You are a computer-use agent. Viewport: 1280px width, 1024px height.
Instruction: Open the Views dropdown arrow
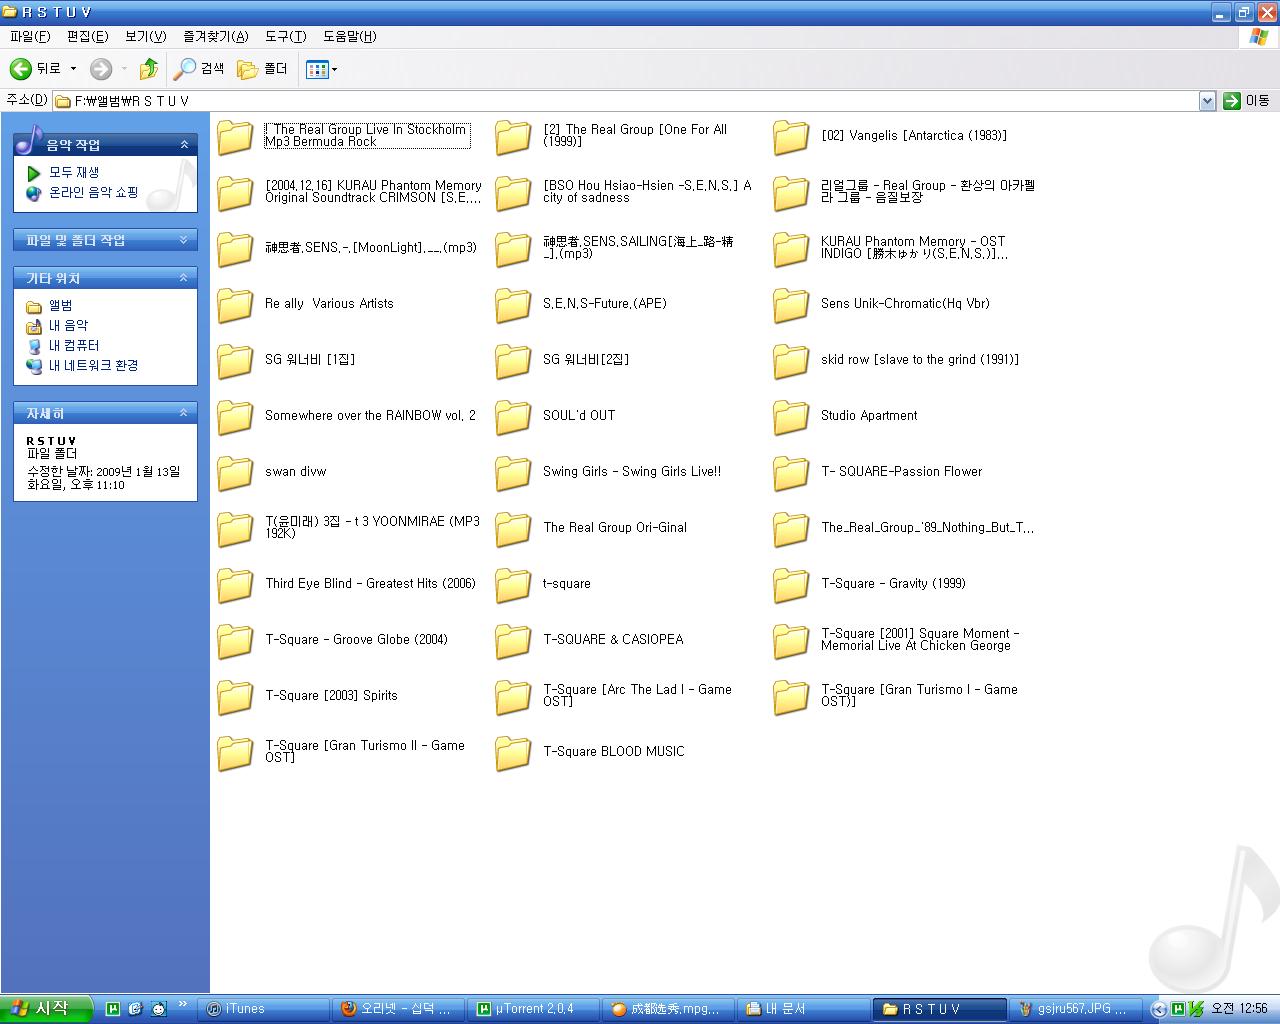click(x=334, y=69)
